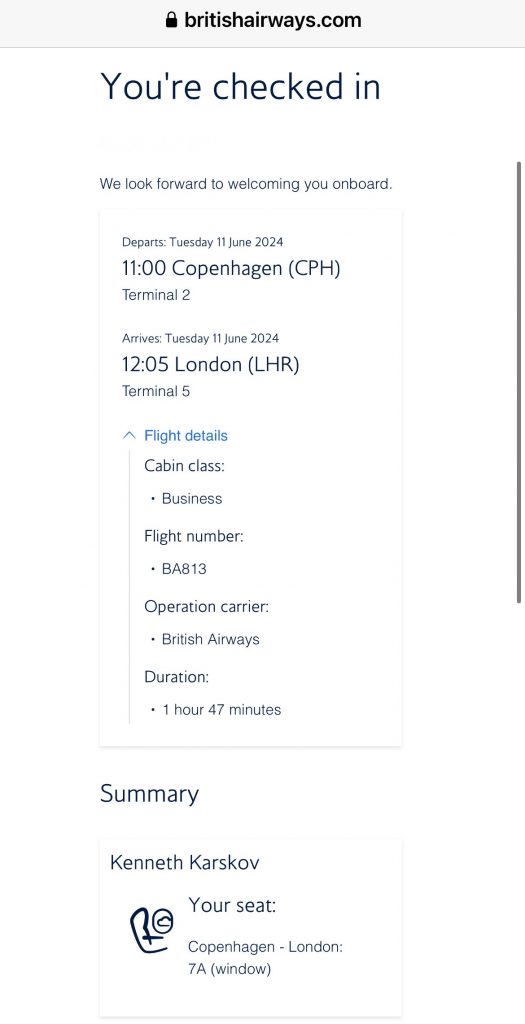Click the page vertical scrollbar
Image resolution: width=525 pixels, height=1024 pixels.
coord(520,382)
